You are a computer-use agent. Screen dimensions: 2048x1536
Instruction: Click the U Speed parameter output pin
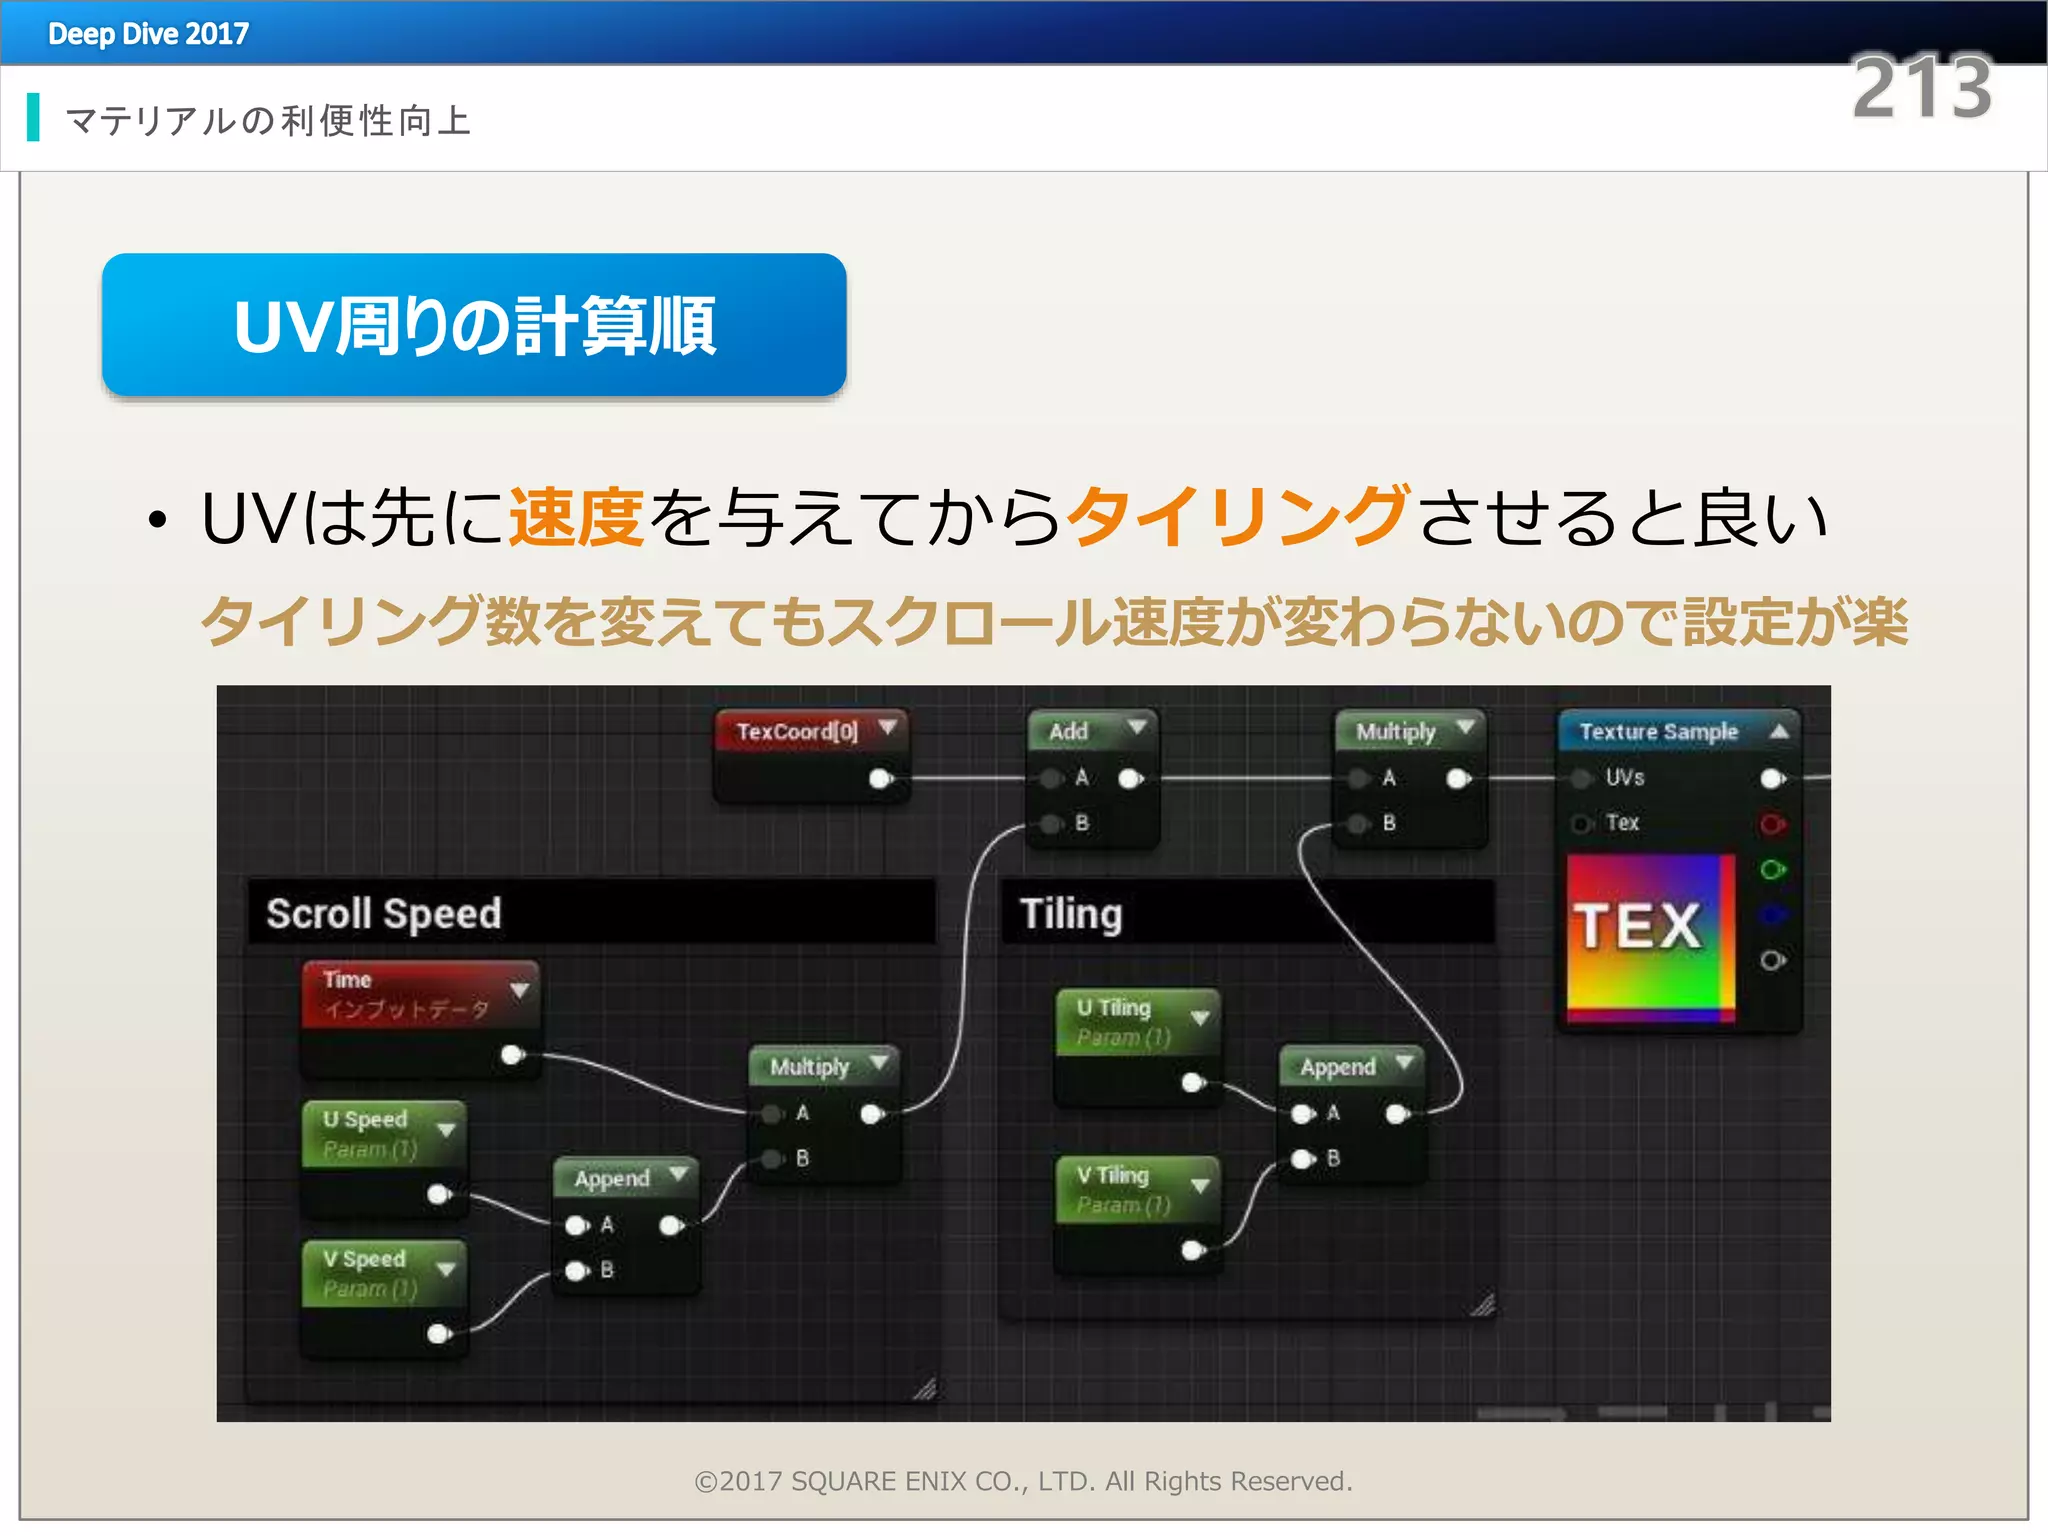click(x=438, y=1194)
